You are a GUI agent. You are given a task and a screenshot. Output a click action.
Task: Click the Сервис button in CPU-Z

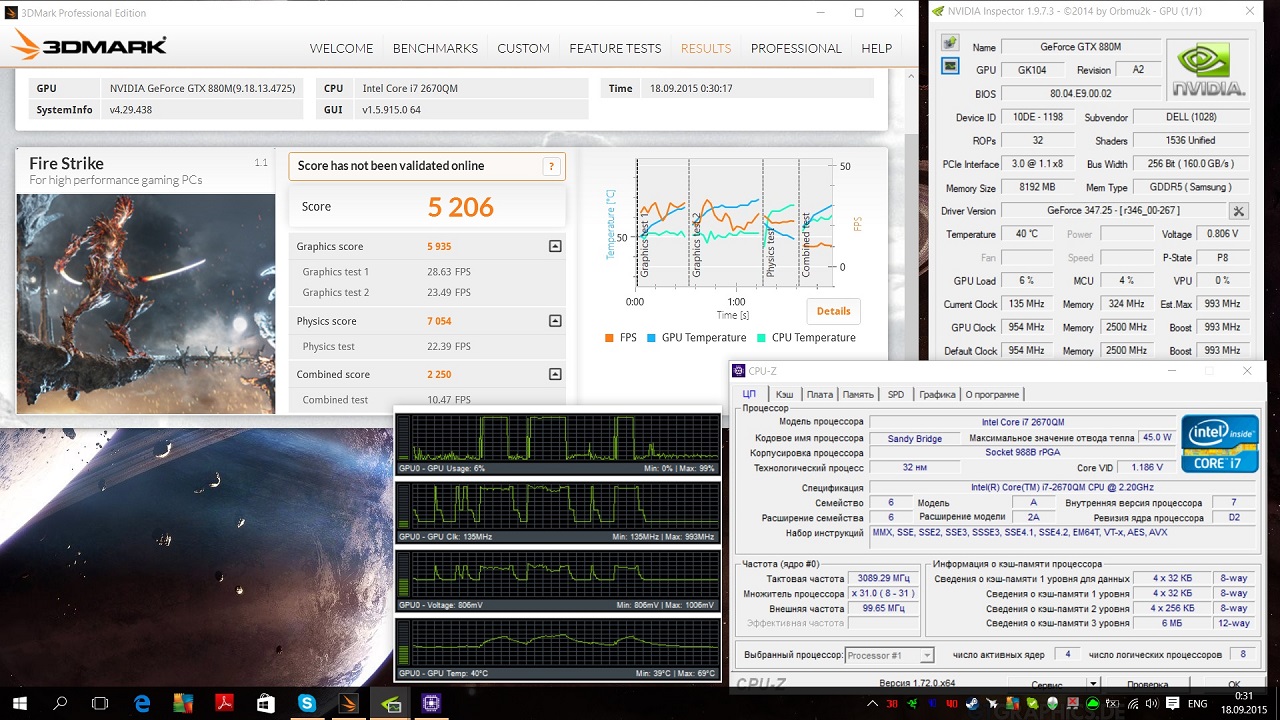click(1047, 685)
